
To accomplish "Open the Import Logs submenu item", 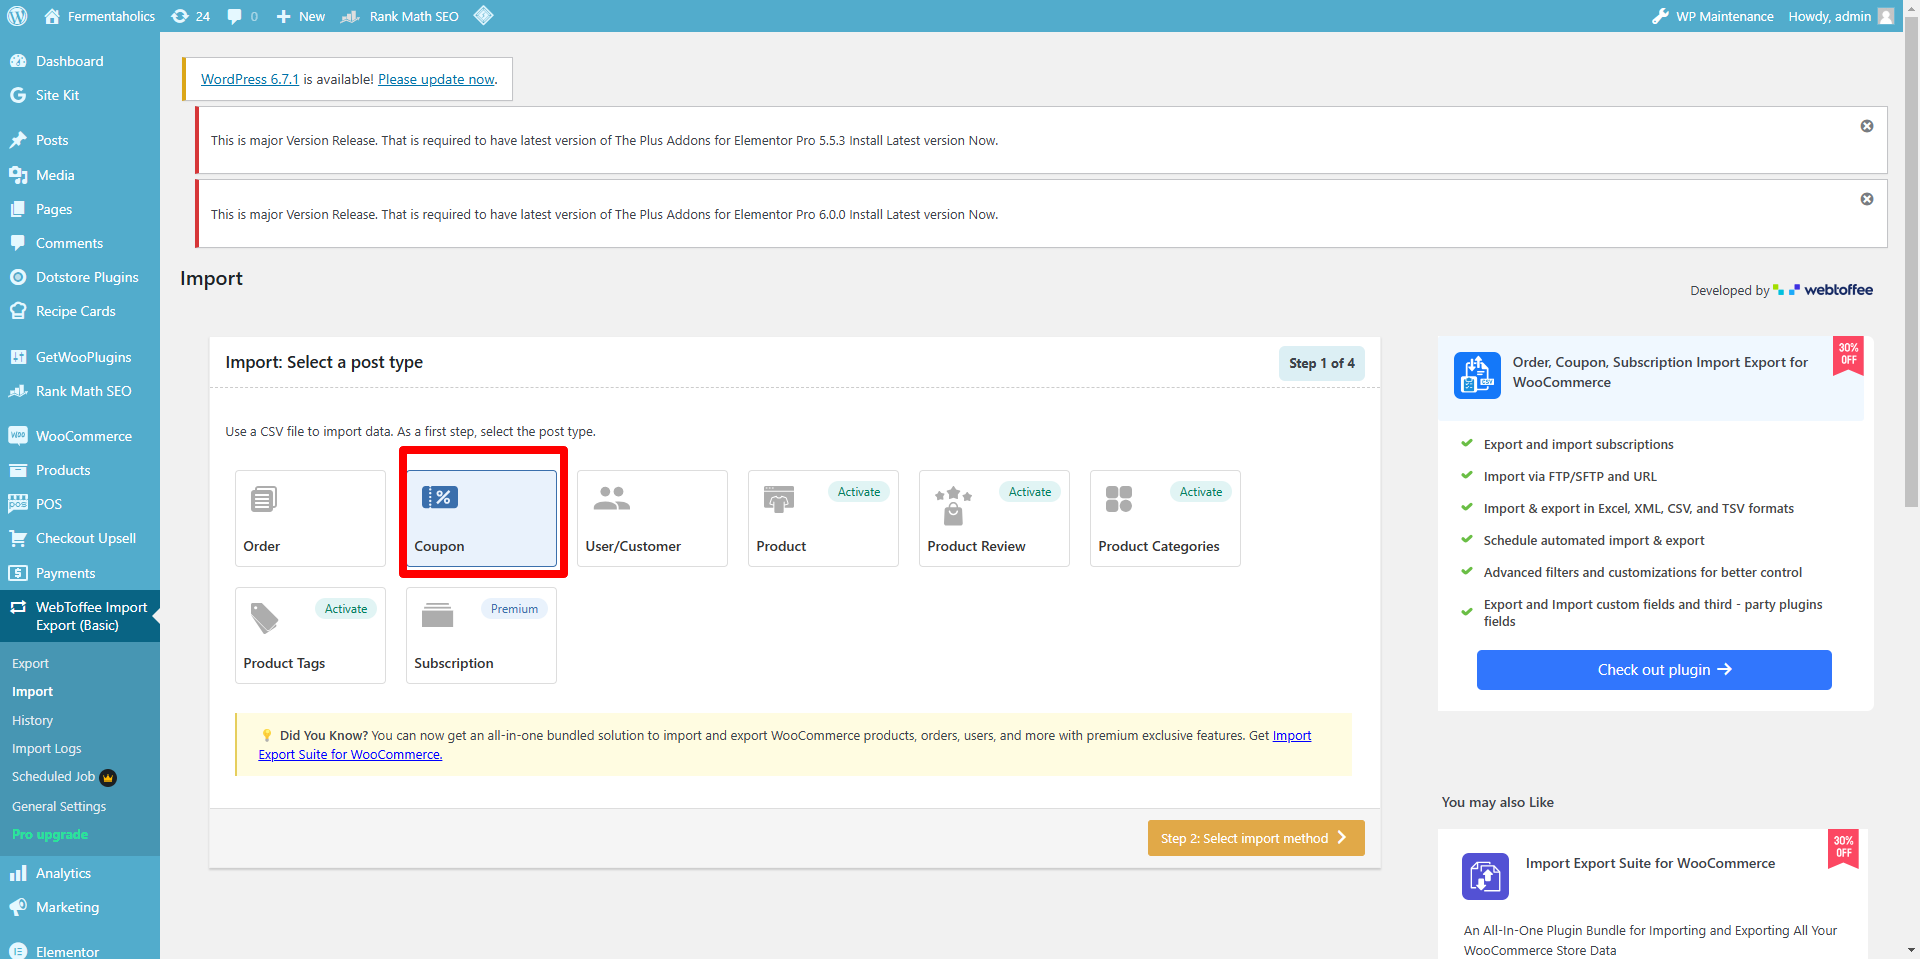I will 47,748.
